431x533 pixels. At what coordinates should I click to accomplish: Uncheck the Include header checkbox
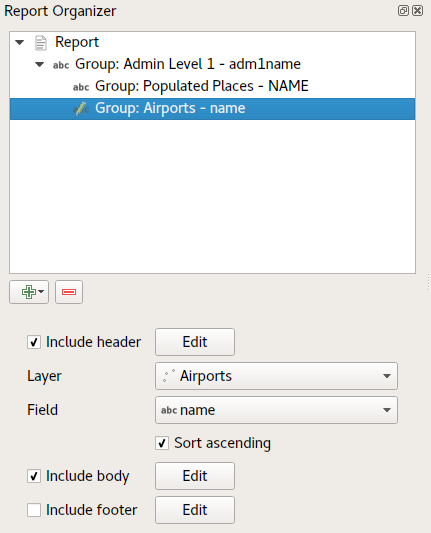tap(34, 342)
